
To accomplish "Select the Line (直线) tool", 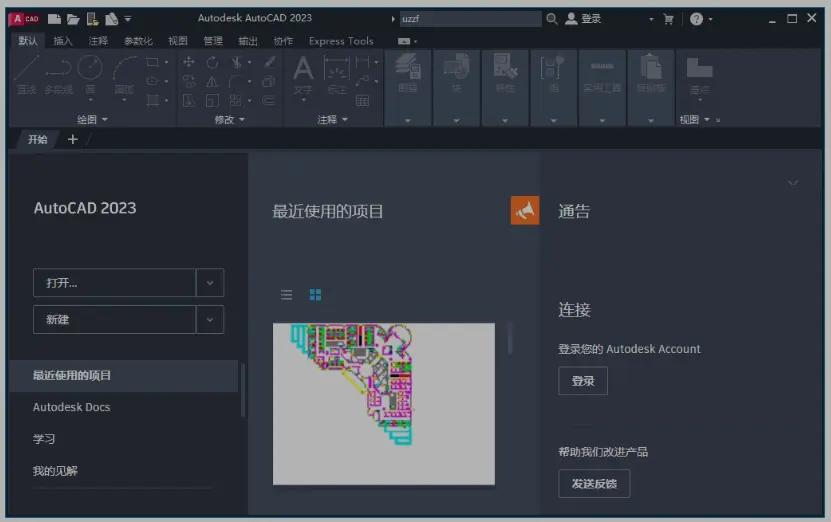I will [x=26, y=75].
